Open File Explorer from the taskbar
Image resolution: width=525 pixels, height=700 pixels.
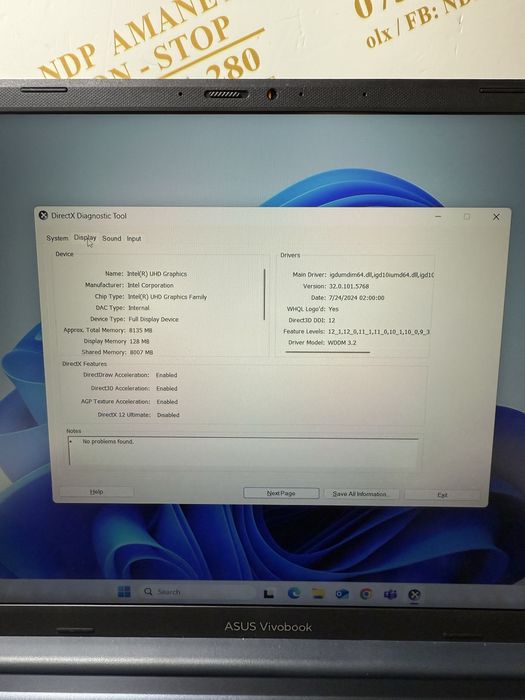[x=318, y=593]
